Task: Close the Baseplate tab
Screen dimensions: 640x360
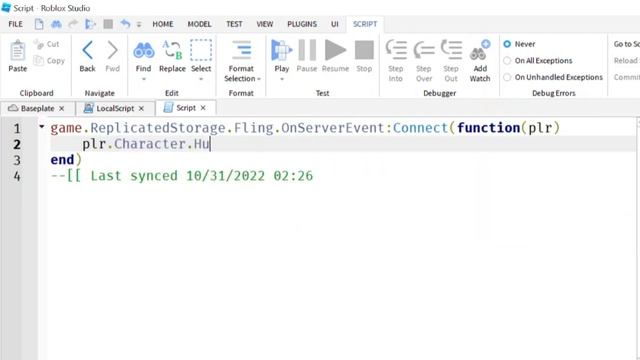Action: pos(62,109)
